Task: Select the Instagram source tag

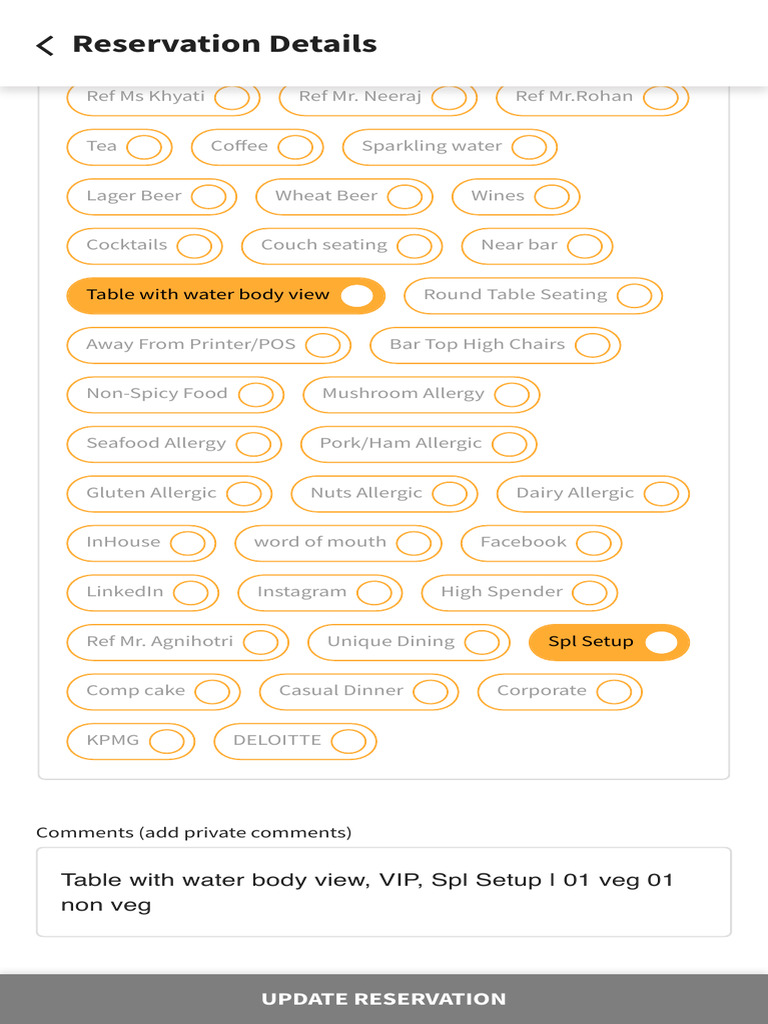Action: (320, 592)
